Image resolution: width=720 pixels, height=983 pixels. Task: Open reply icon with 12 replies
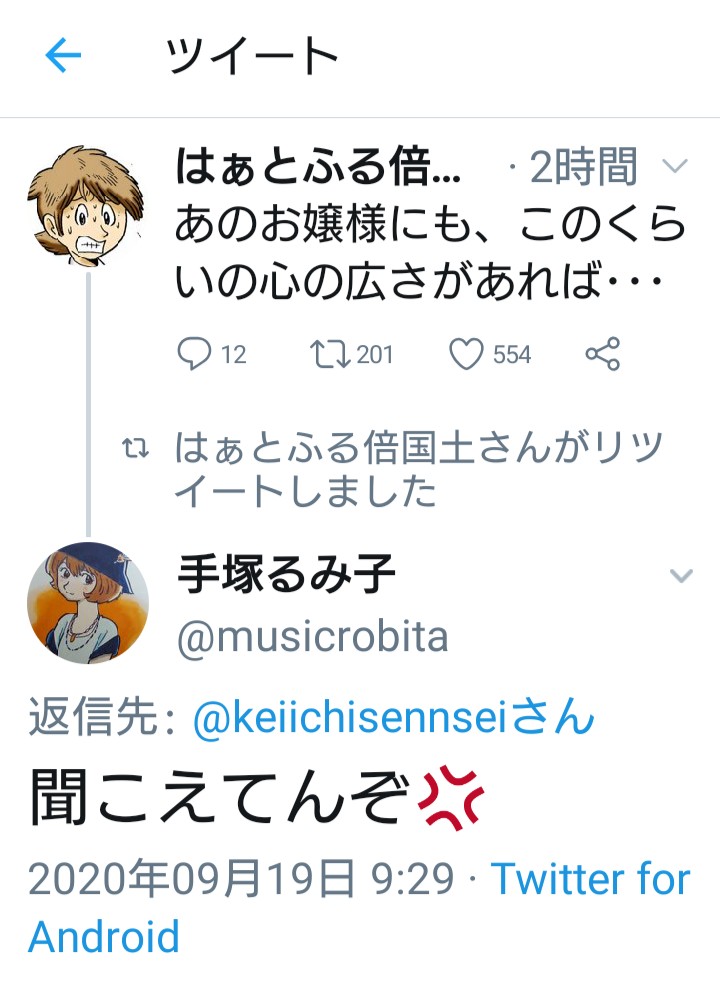tap(194, 354)
